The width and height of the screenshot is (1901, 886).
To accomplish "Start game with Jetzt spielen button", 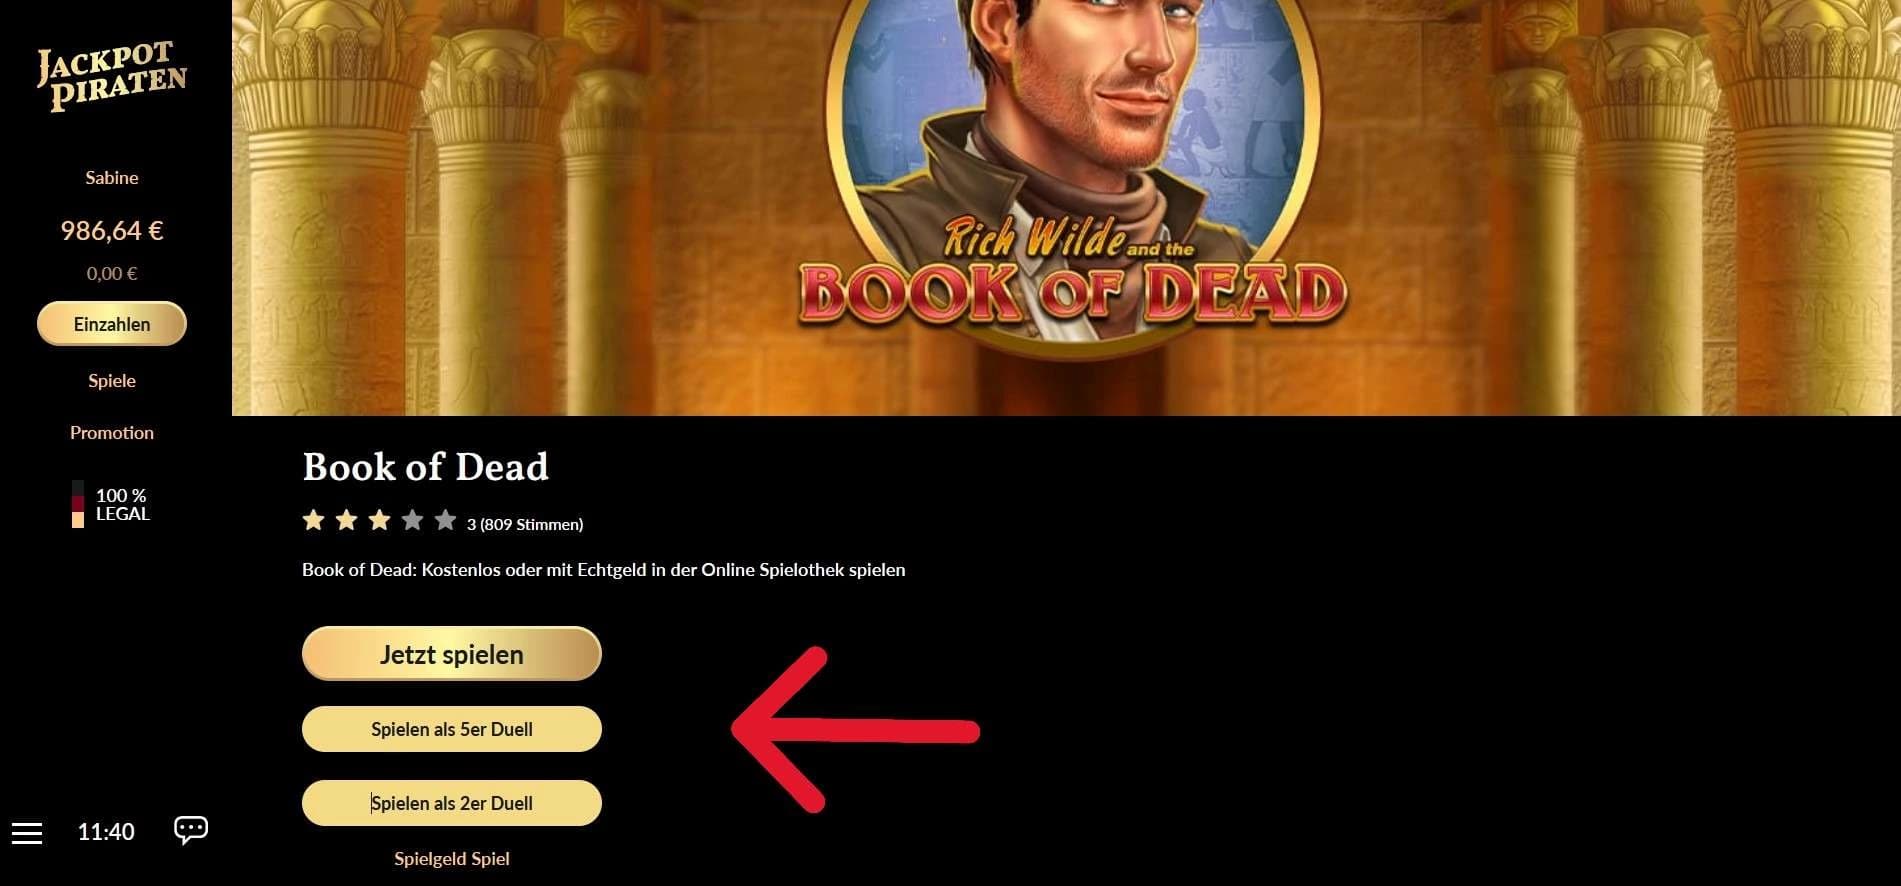I will (452, 654).
